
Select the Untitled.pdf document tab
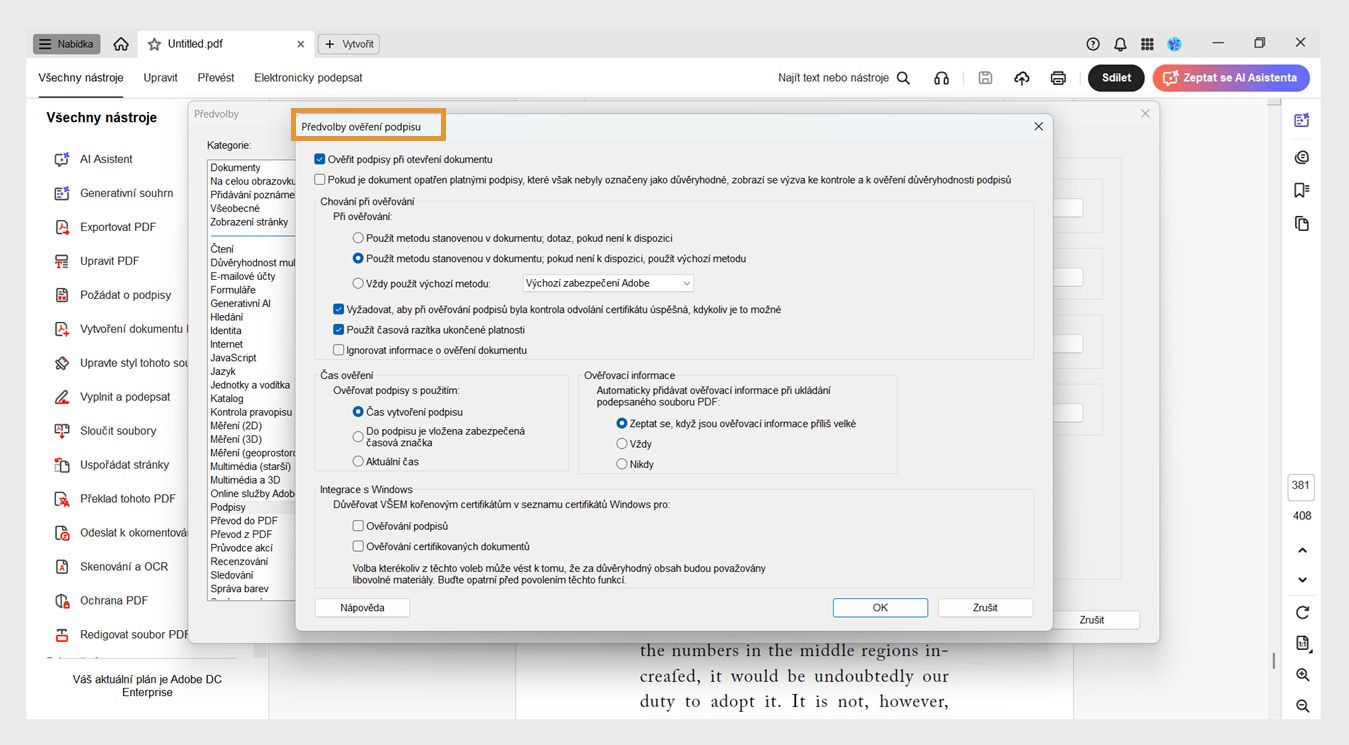point(226,44)
